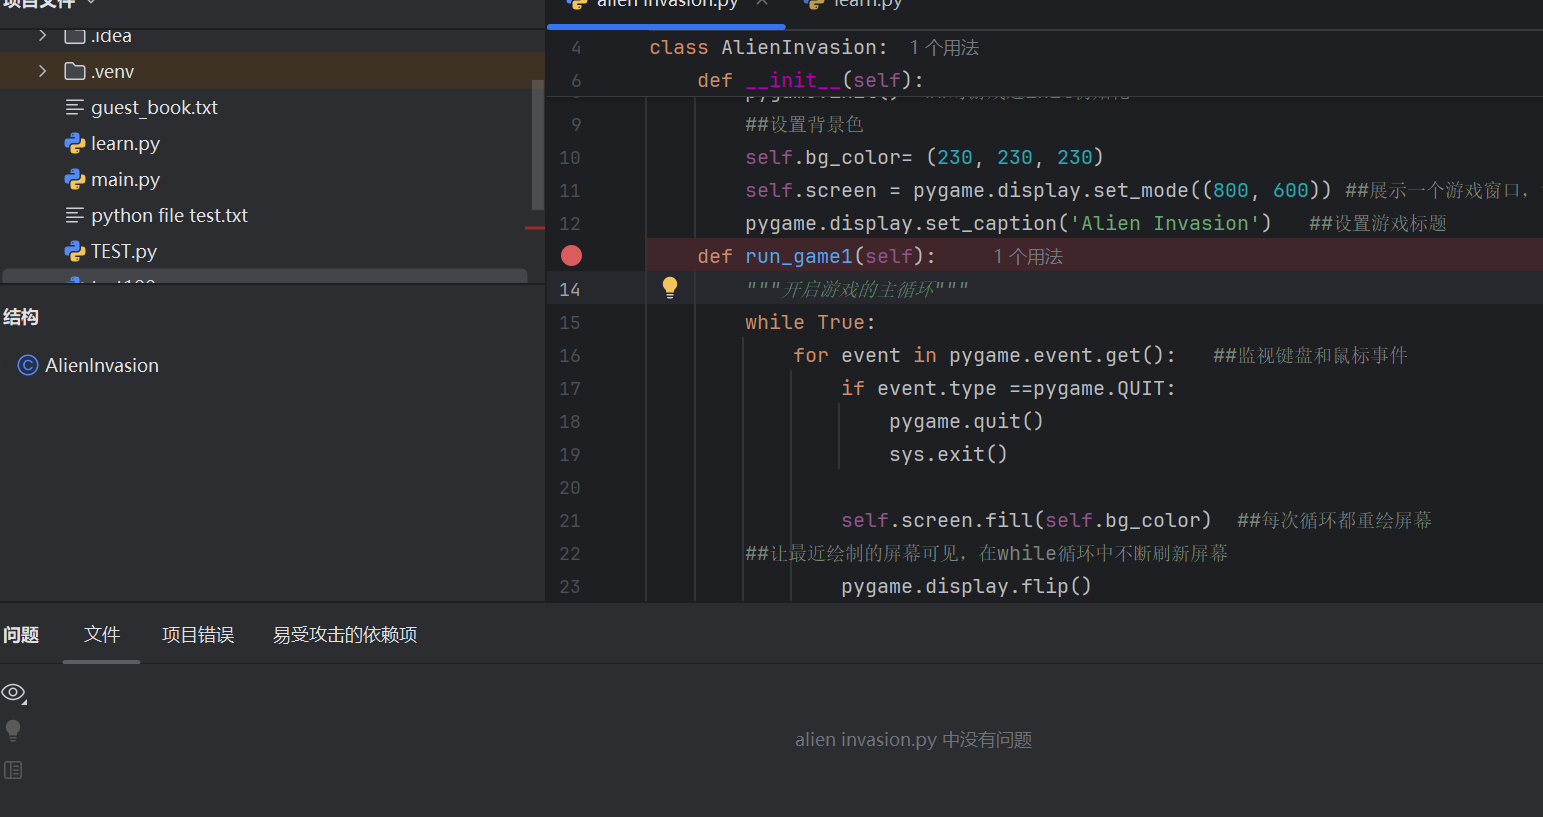Click line number 15 in the gutter
Image resolution: width=1543 pixels, height=817 pixels.
point(569,321)
